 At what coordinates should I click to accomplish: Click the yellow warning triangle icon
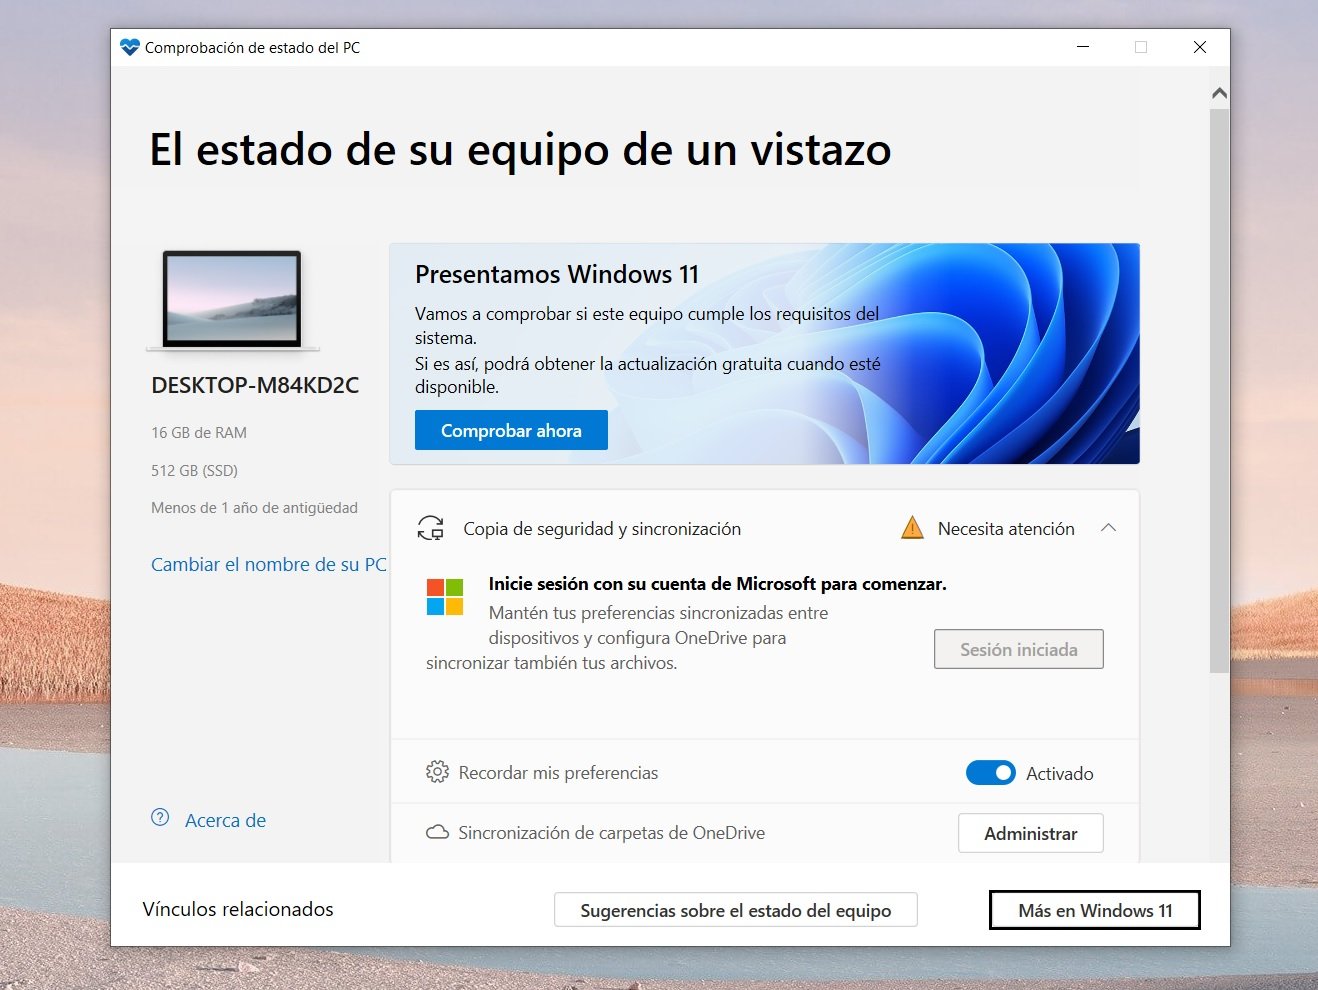click(x=912, y=527)
